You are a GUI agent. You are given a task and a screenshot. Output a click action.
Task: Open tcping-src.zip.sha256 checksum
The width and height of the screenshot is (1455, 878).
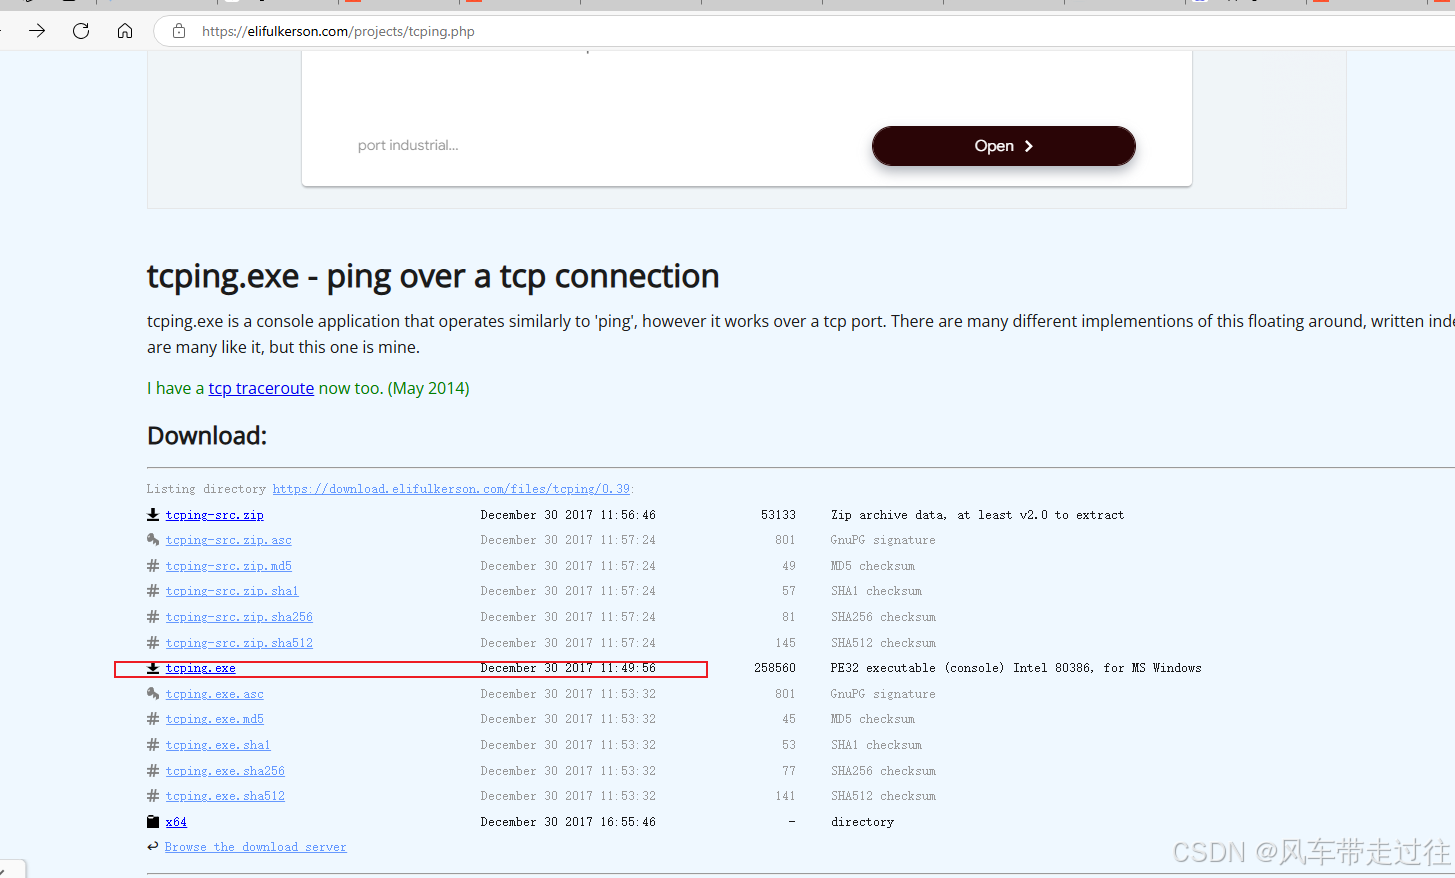pyautogui.click(x=239, y=617)
